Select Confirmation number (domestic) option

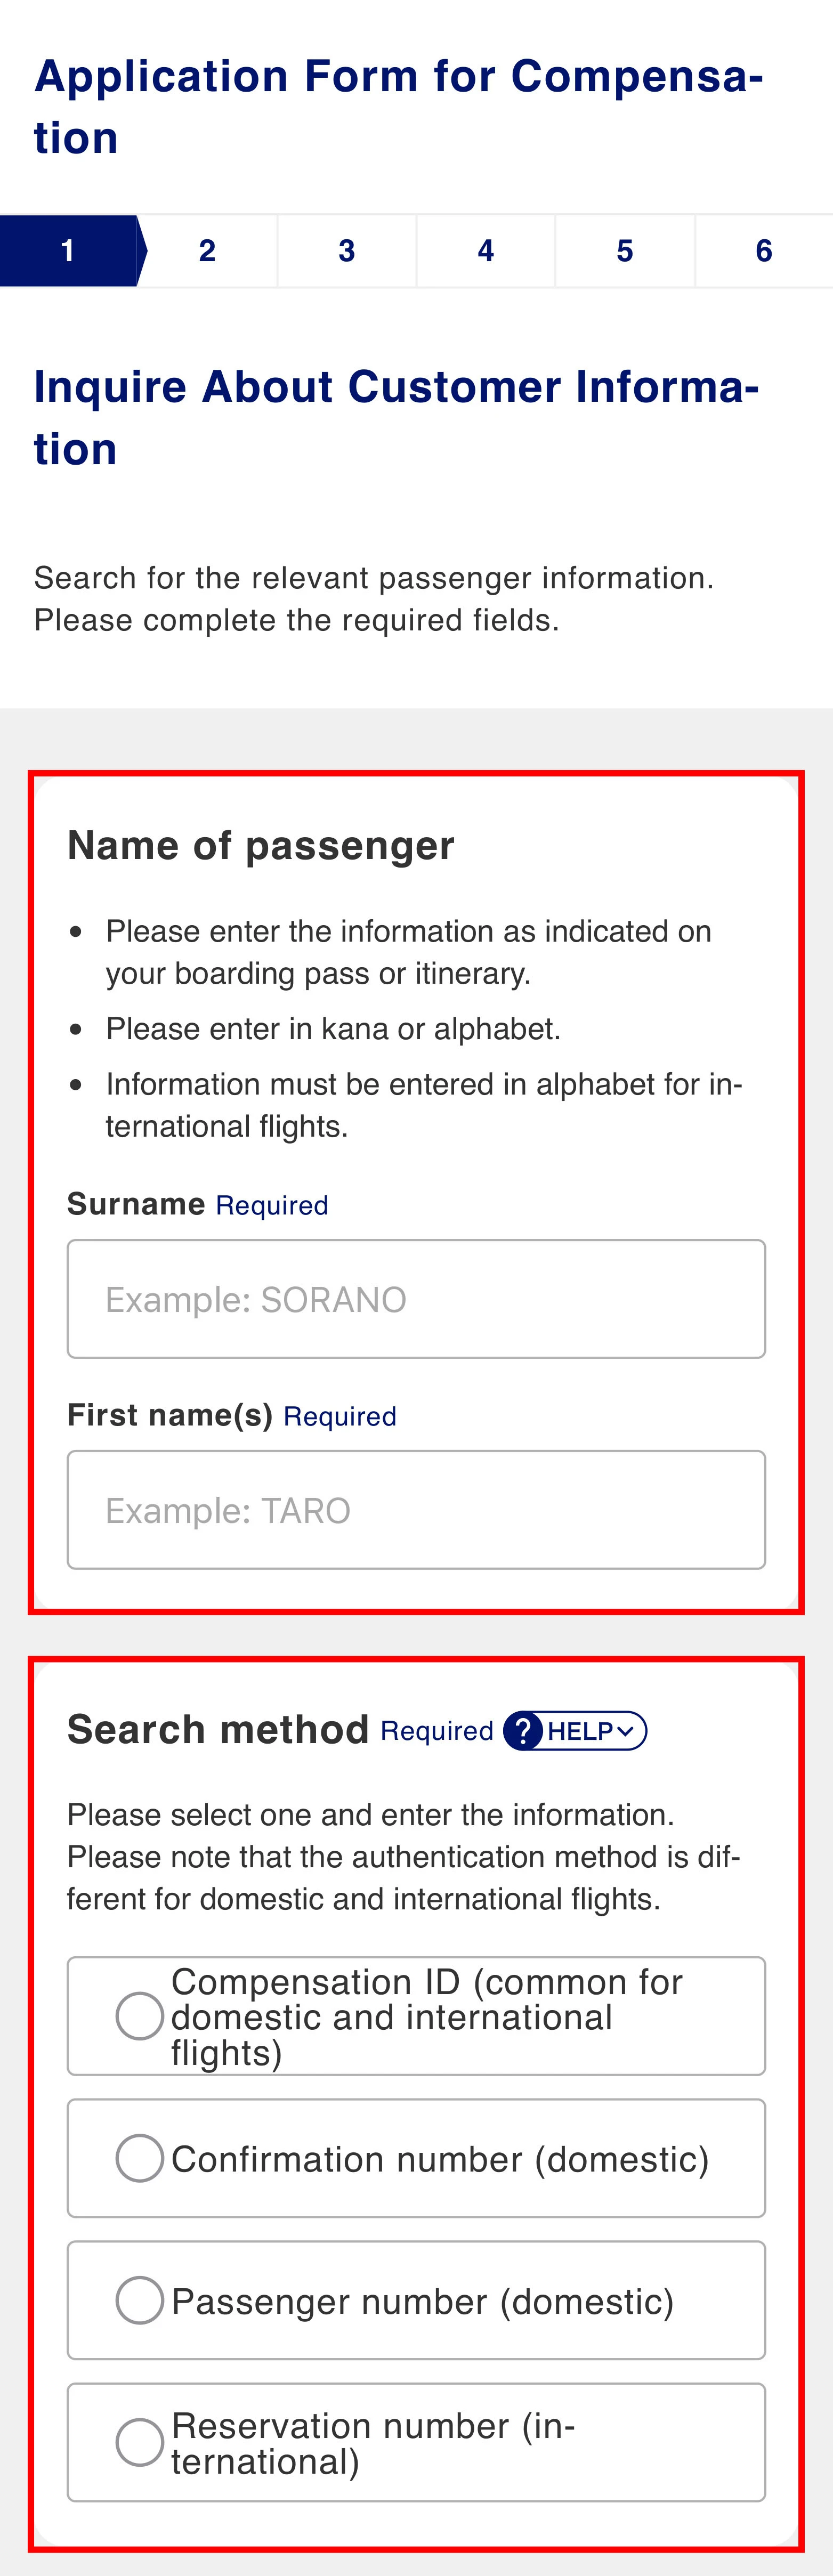pyautogui.click(x=416, y=2158)
